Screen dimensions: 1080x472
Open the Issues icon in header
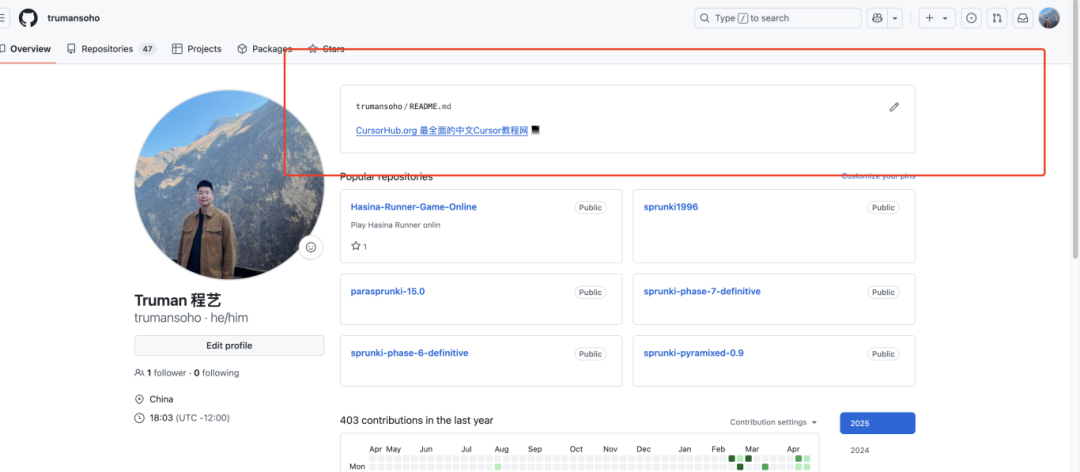click(970, 18)
